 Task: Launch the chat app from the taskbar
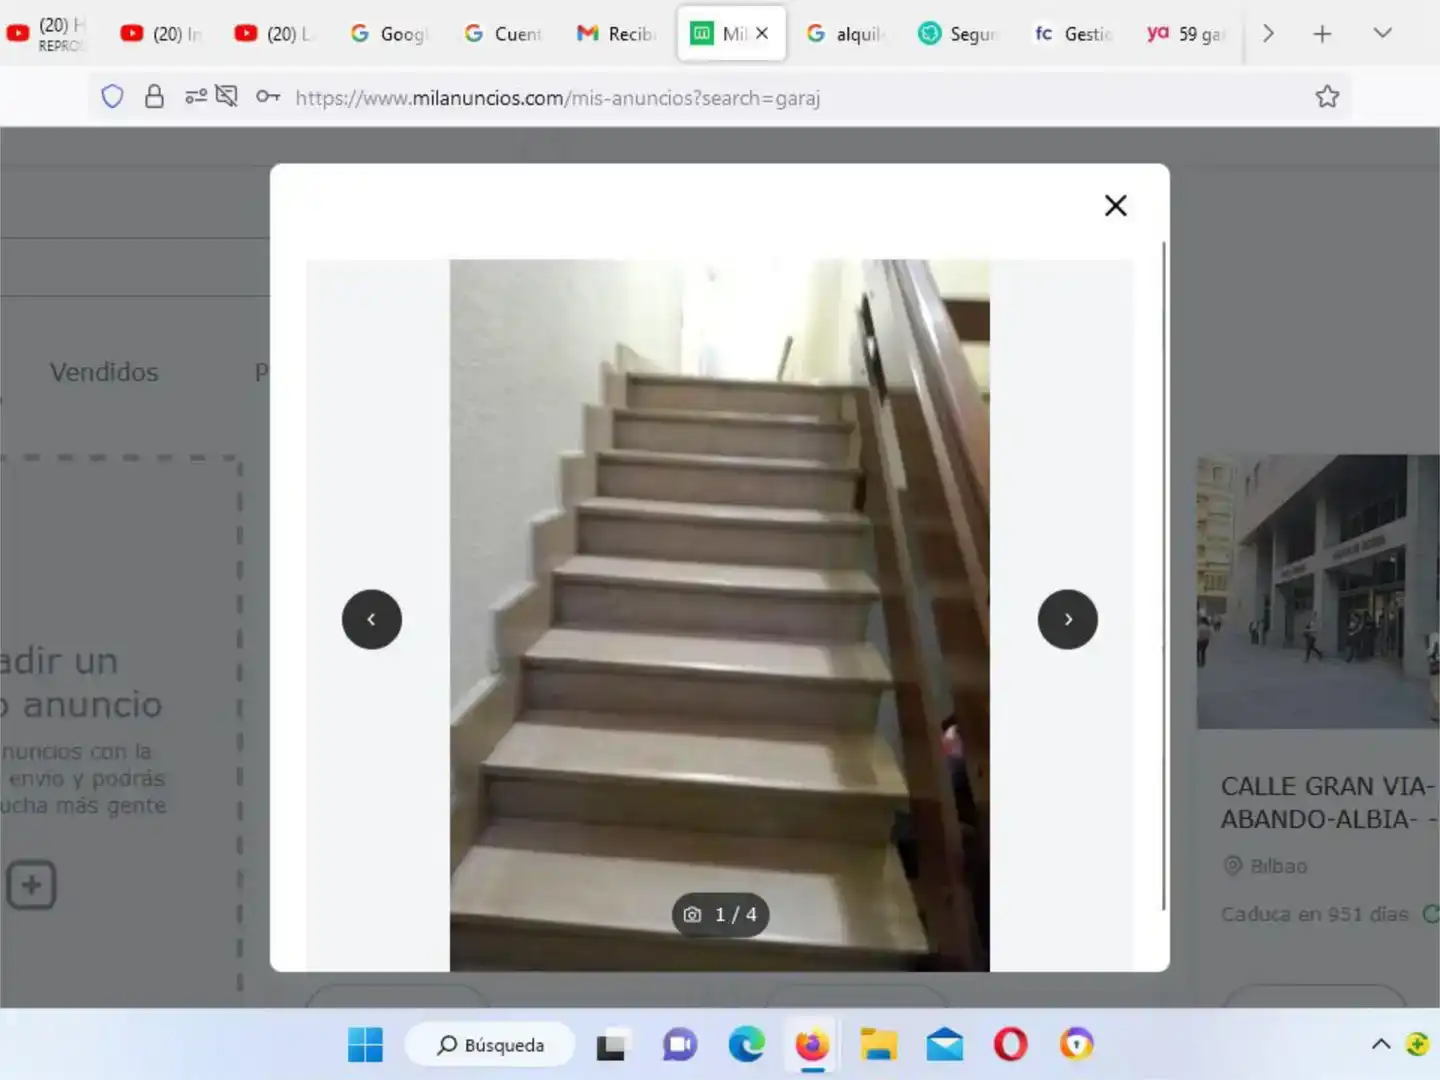point(680,1045)
